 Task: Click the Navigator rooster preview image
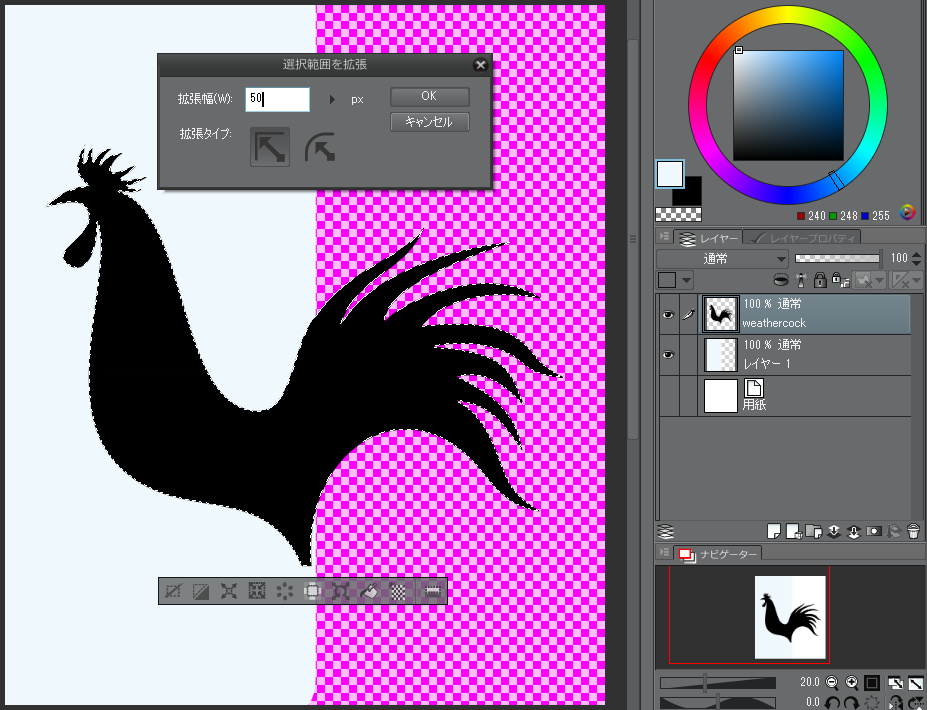(x=790, y=617)
